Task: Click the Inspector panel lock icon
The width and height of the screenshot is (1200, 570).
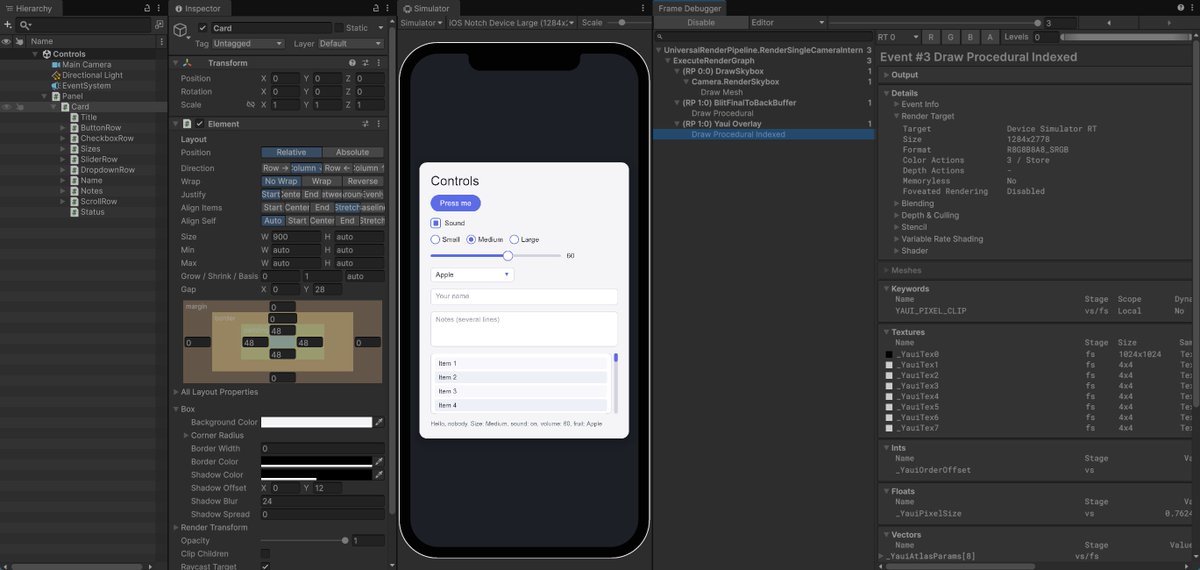Action: (x=376, y=8)
